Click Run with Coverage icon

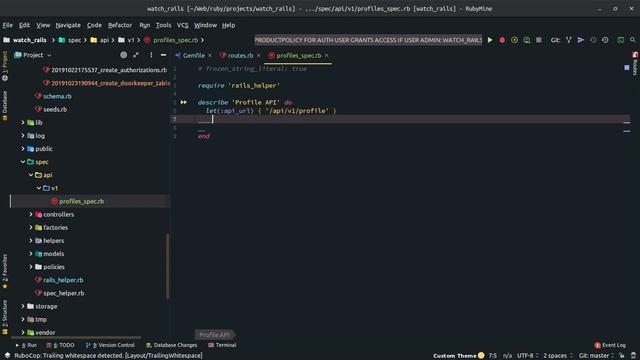[514, 40]
